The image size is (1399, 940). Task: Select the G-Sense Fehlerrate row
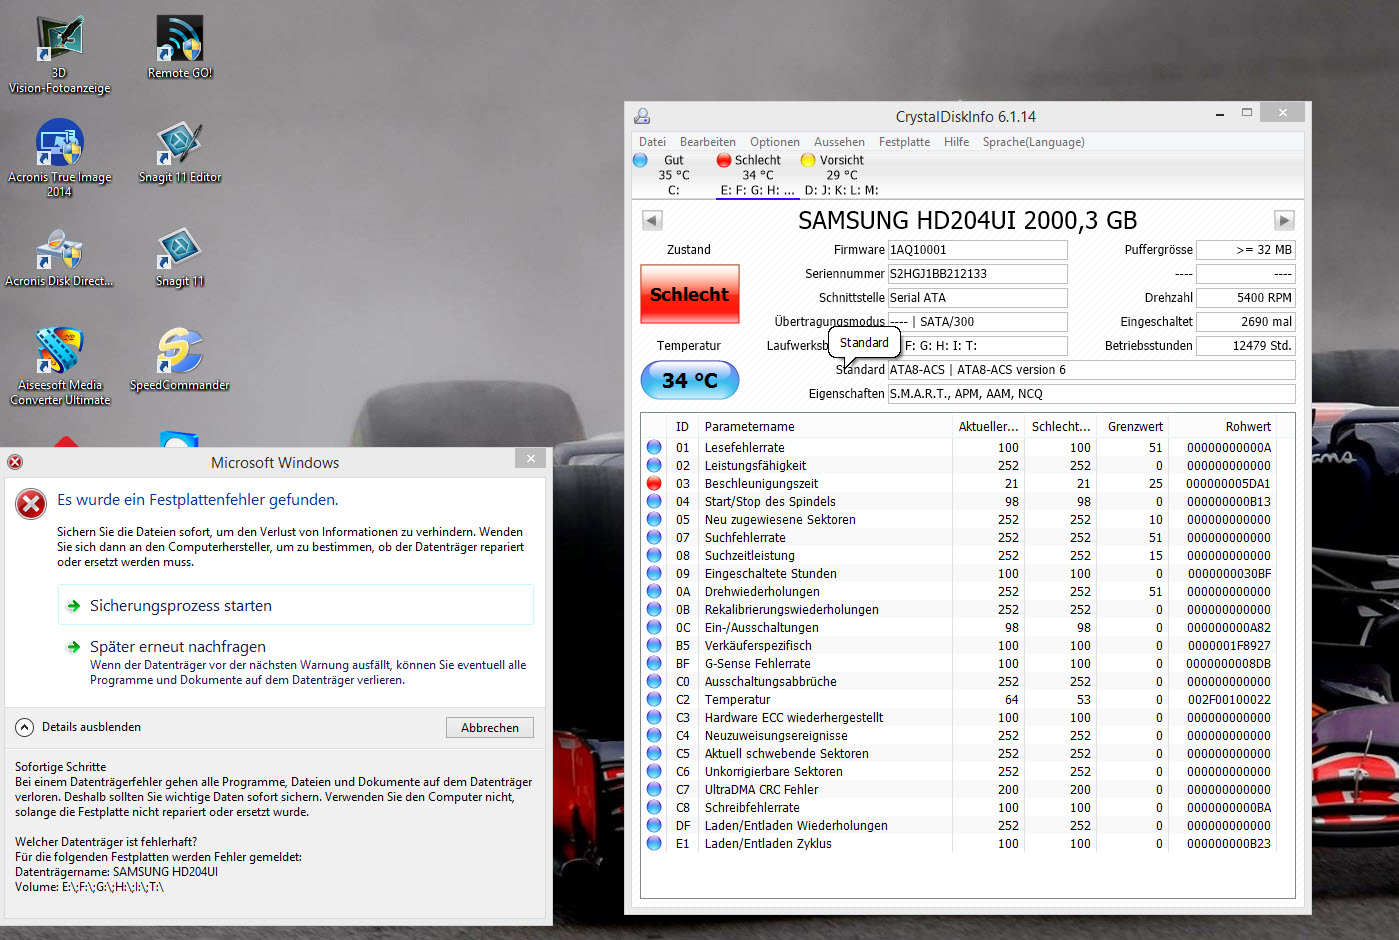[960, 663]
